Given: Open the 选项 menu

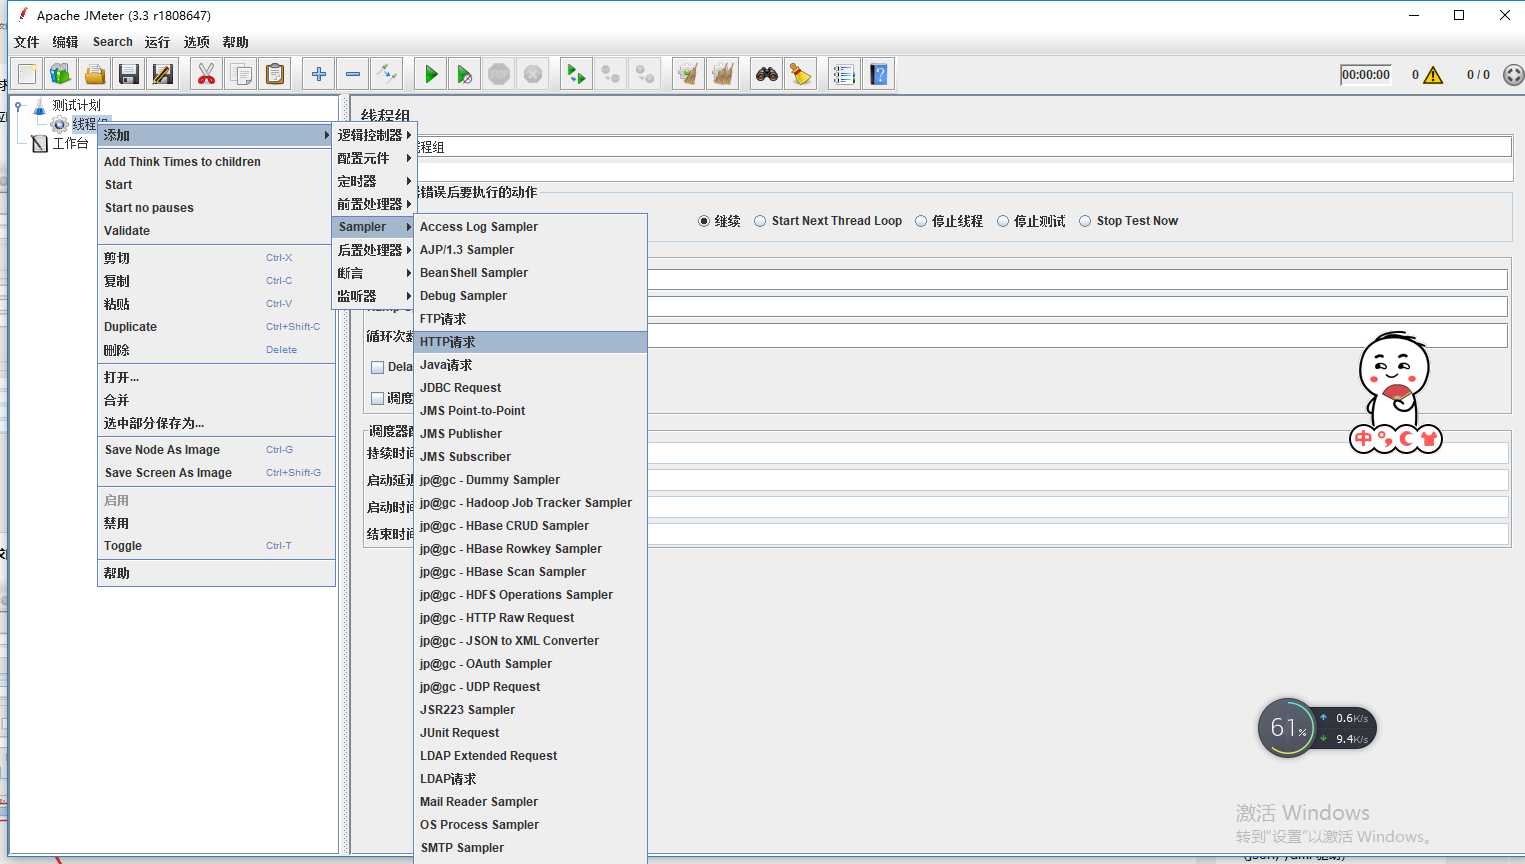Looking at the screenshot, I should (x=196, y=42).
